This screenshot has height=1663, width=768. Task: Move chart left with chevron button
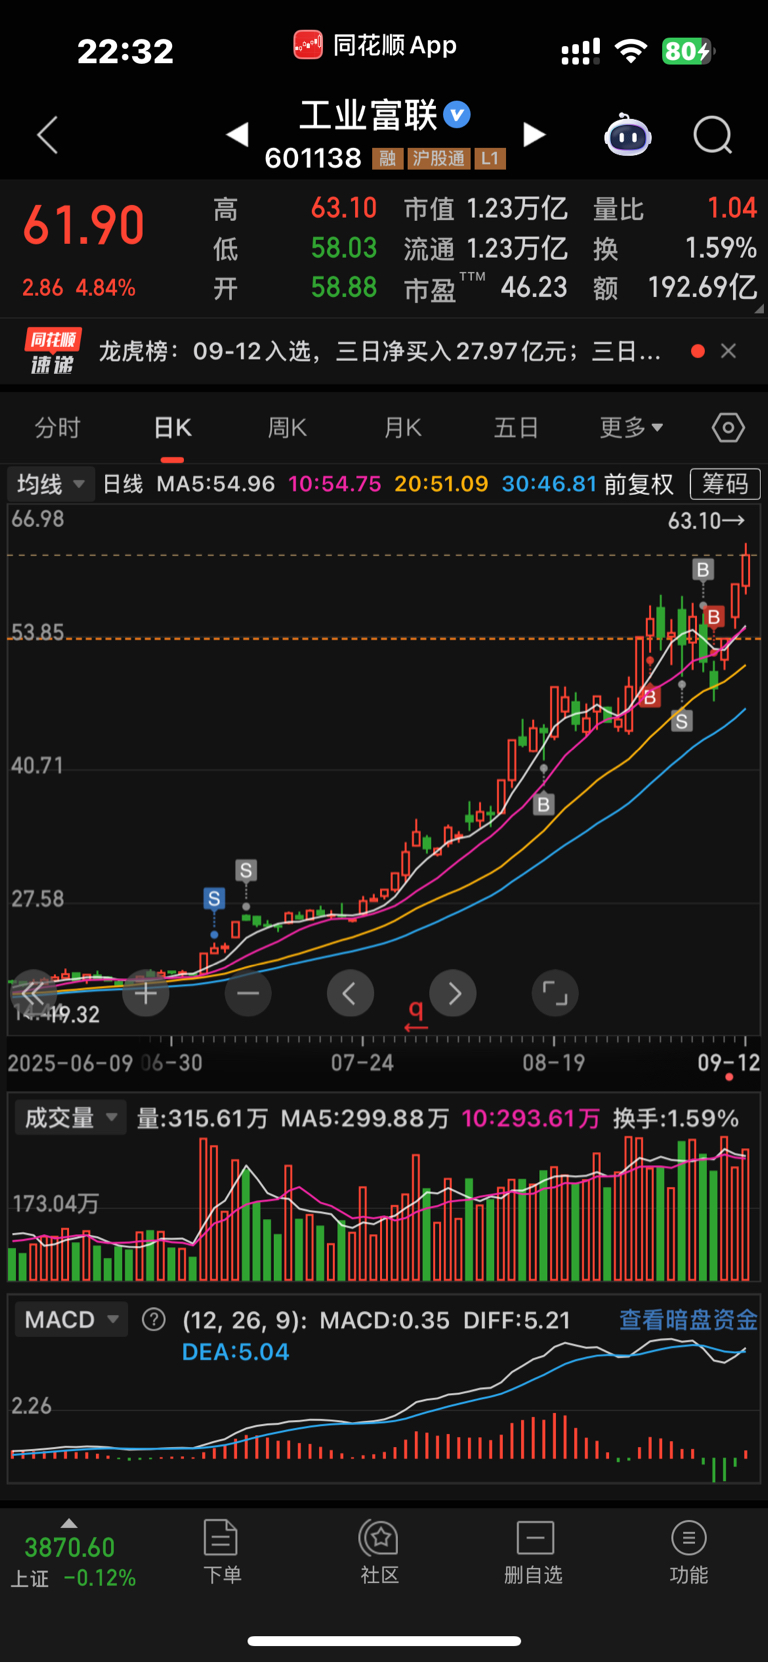point(350,994)
